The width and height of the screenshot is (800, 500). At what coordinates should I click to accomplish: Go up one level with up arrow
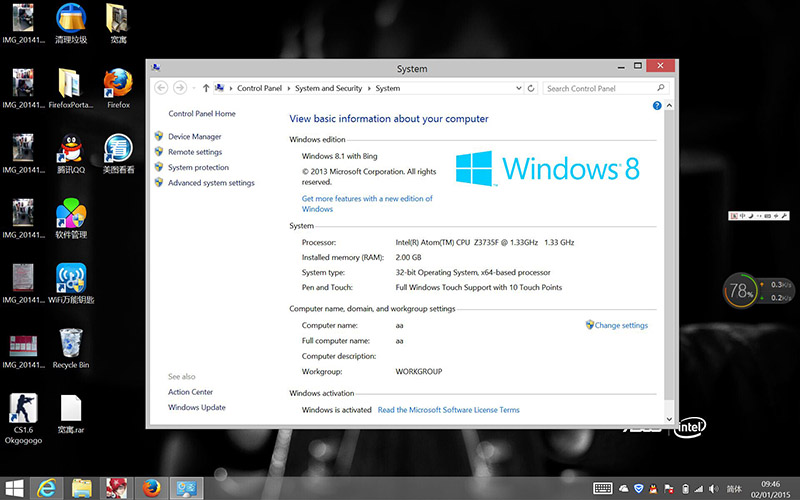pyautogui.click(x=206, y=88)
